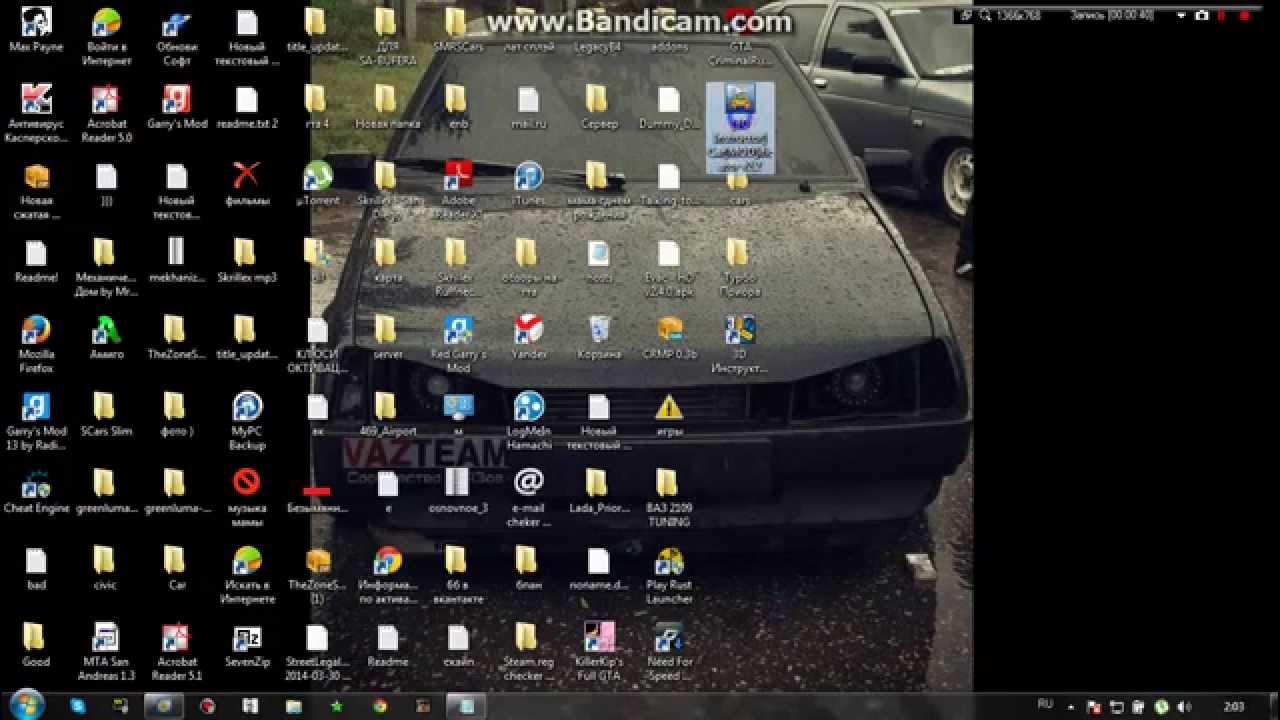This screenshot has height=720, width=1280.
Task: Open the Турбо Приора folder
Action: (x=740, y=267)
